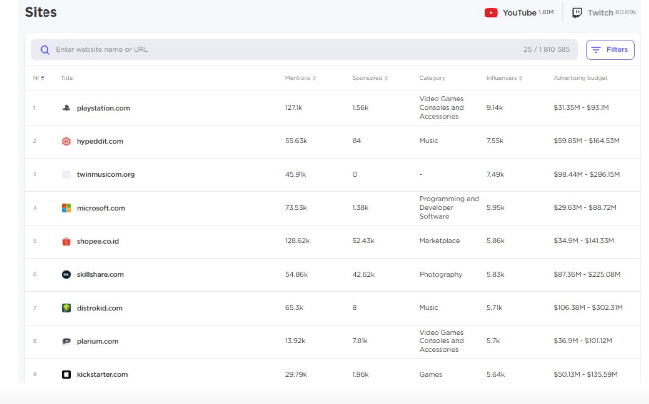Sort table by Mentions column
The height and width of the screenshot is (404, 649).
pos(300,78)
